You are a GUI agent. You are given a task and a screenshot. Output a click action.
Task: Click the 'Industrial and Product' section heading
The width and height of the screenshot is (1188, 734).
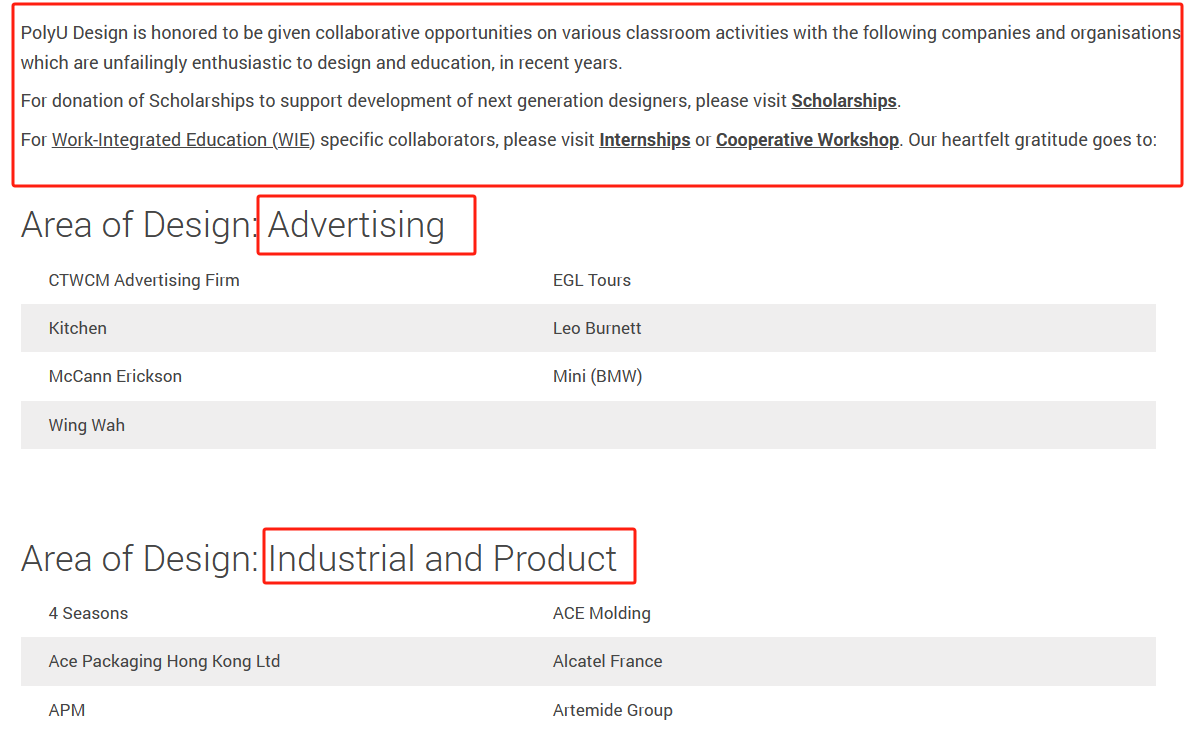442,559
